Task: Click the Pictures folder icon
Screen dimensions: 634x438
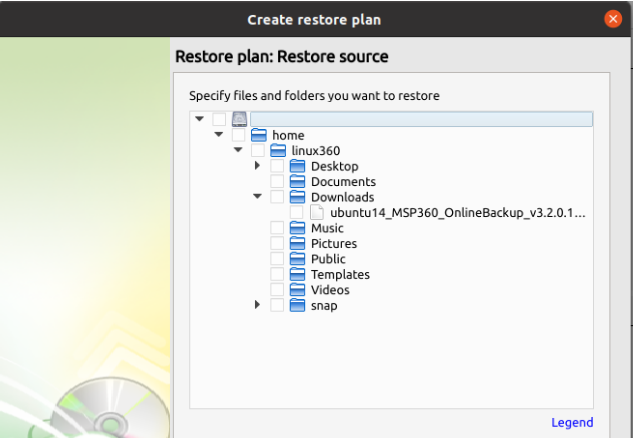Action: pyautogui.click(x=298, y=244)
